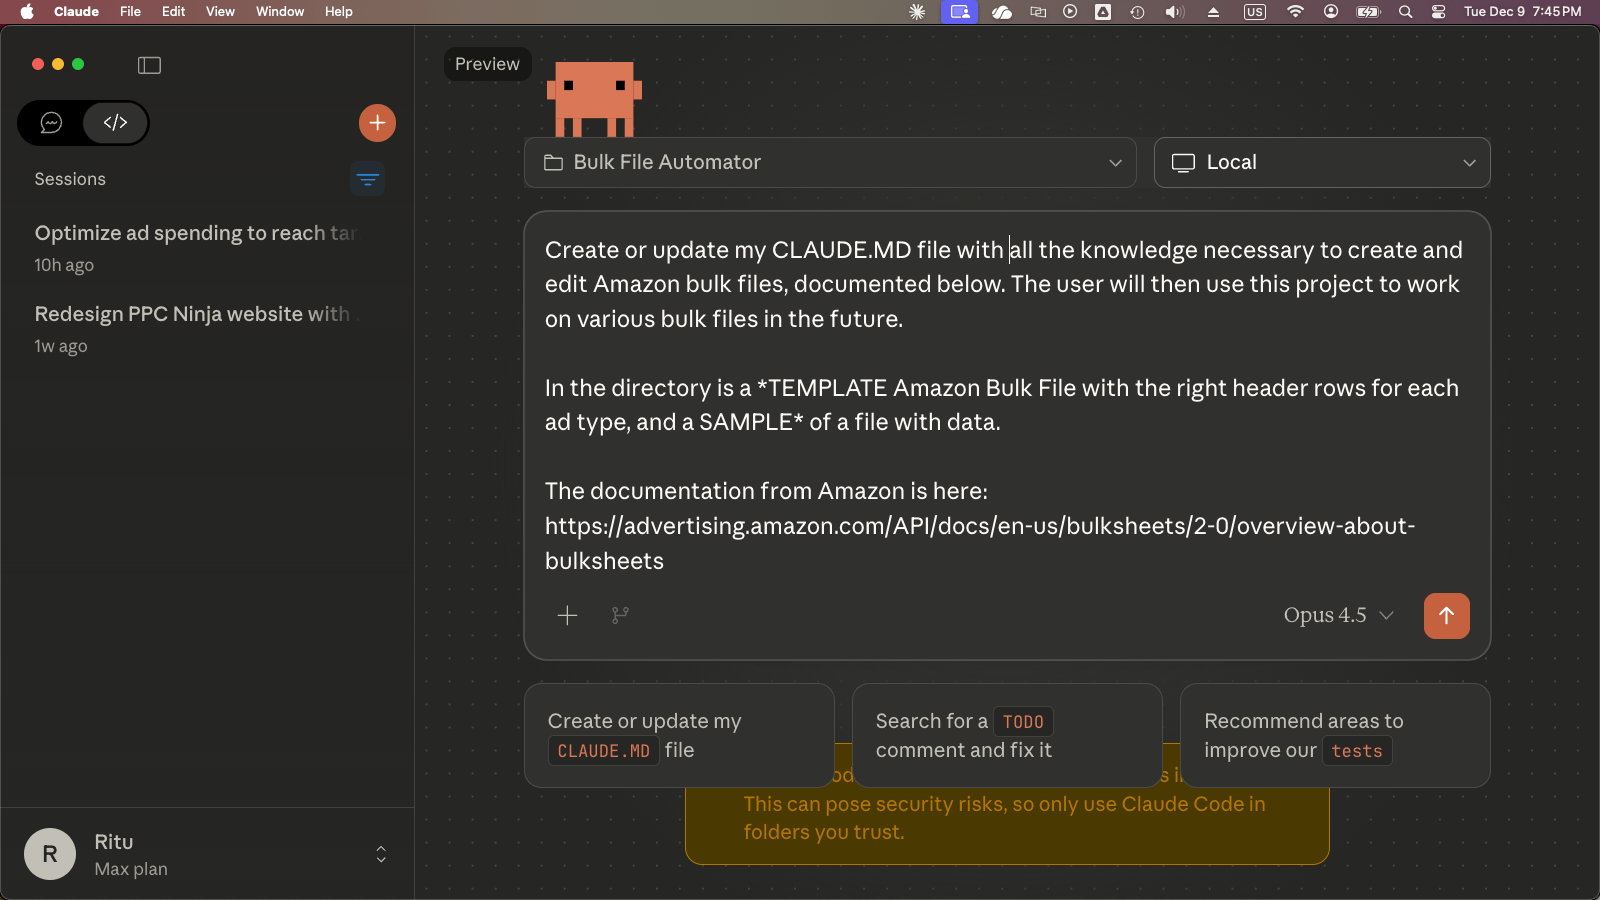Open Spotlight search
Image resolution: width=1600 pixels, height=900 pixels.
click(1405, 12)
